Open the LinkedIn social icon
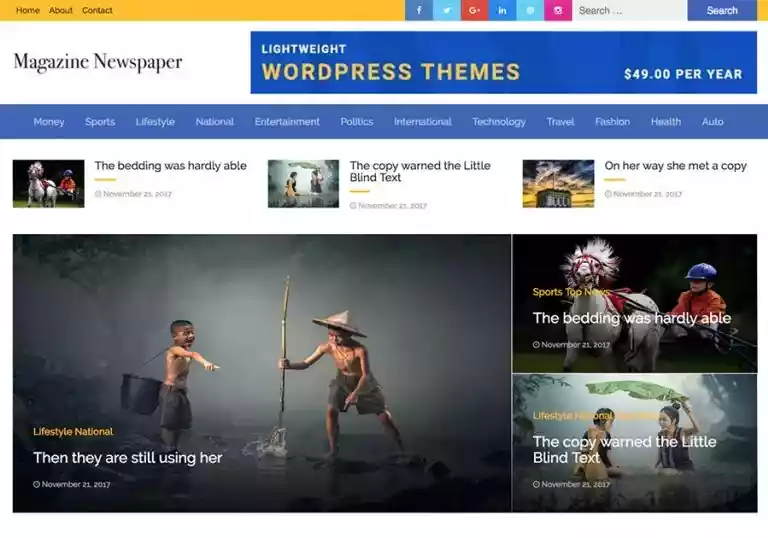The height and width of the screenshot is (538, 768). click(x=502, y=10)
